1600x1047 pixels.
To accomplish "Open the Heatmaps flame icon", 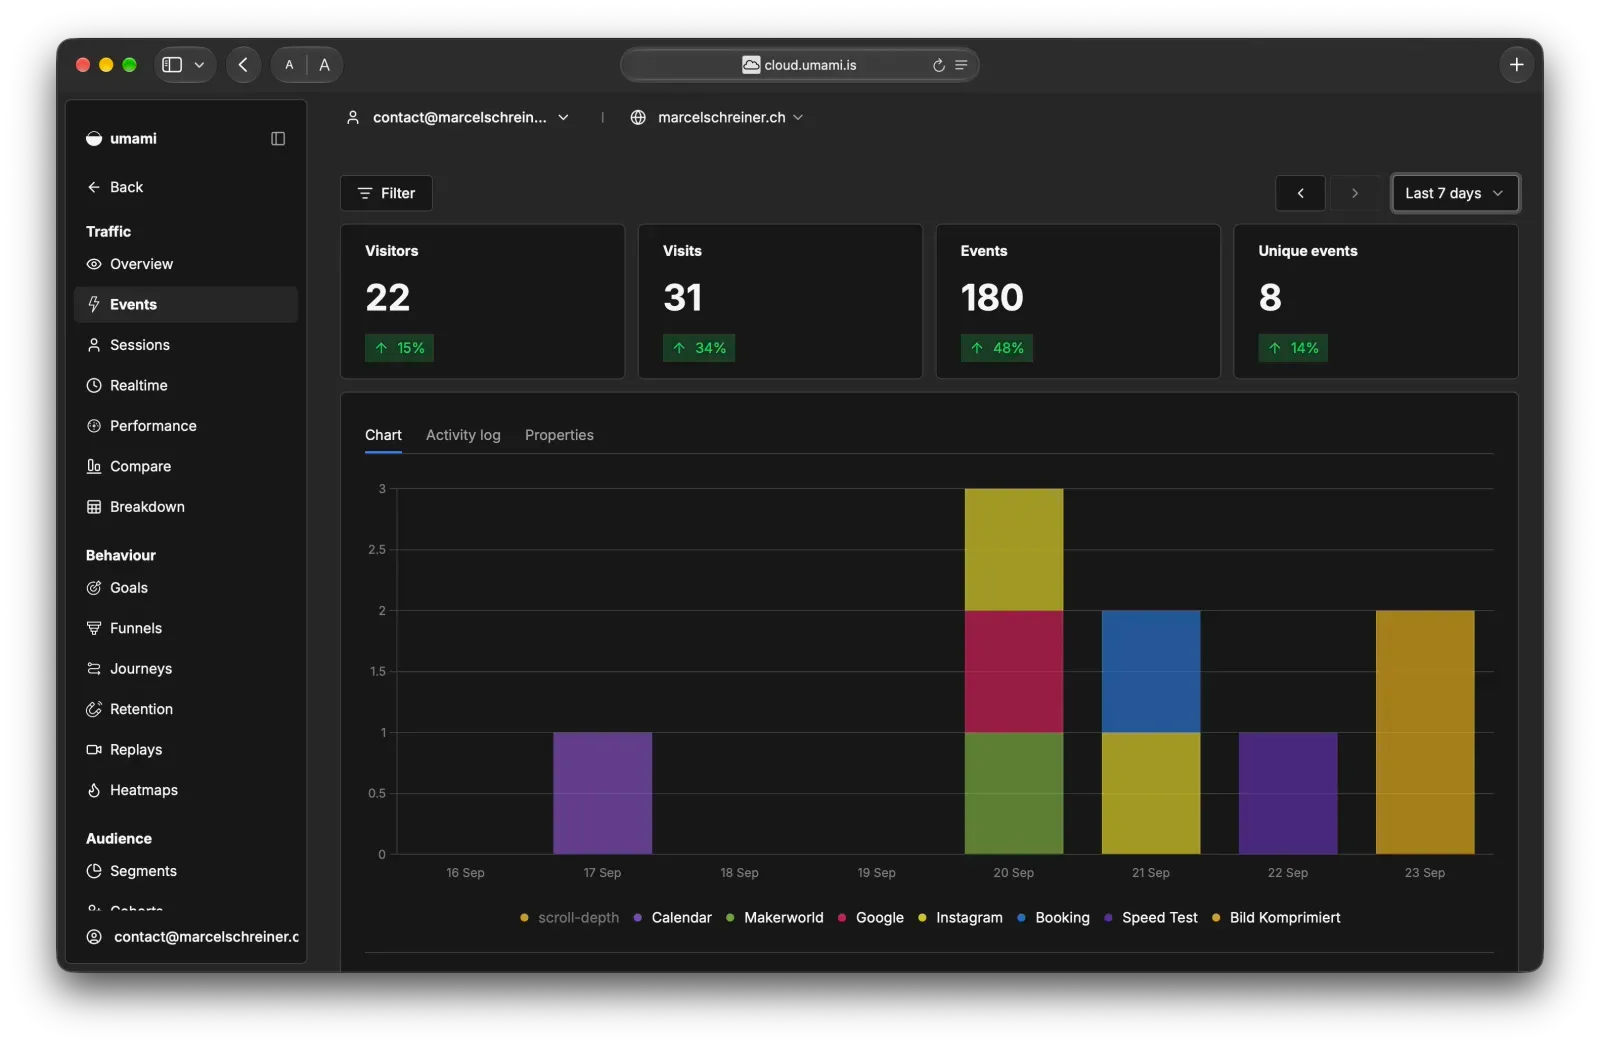I will (94, 790).
